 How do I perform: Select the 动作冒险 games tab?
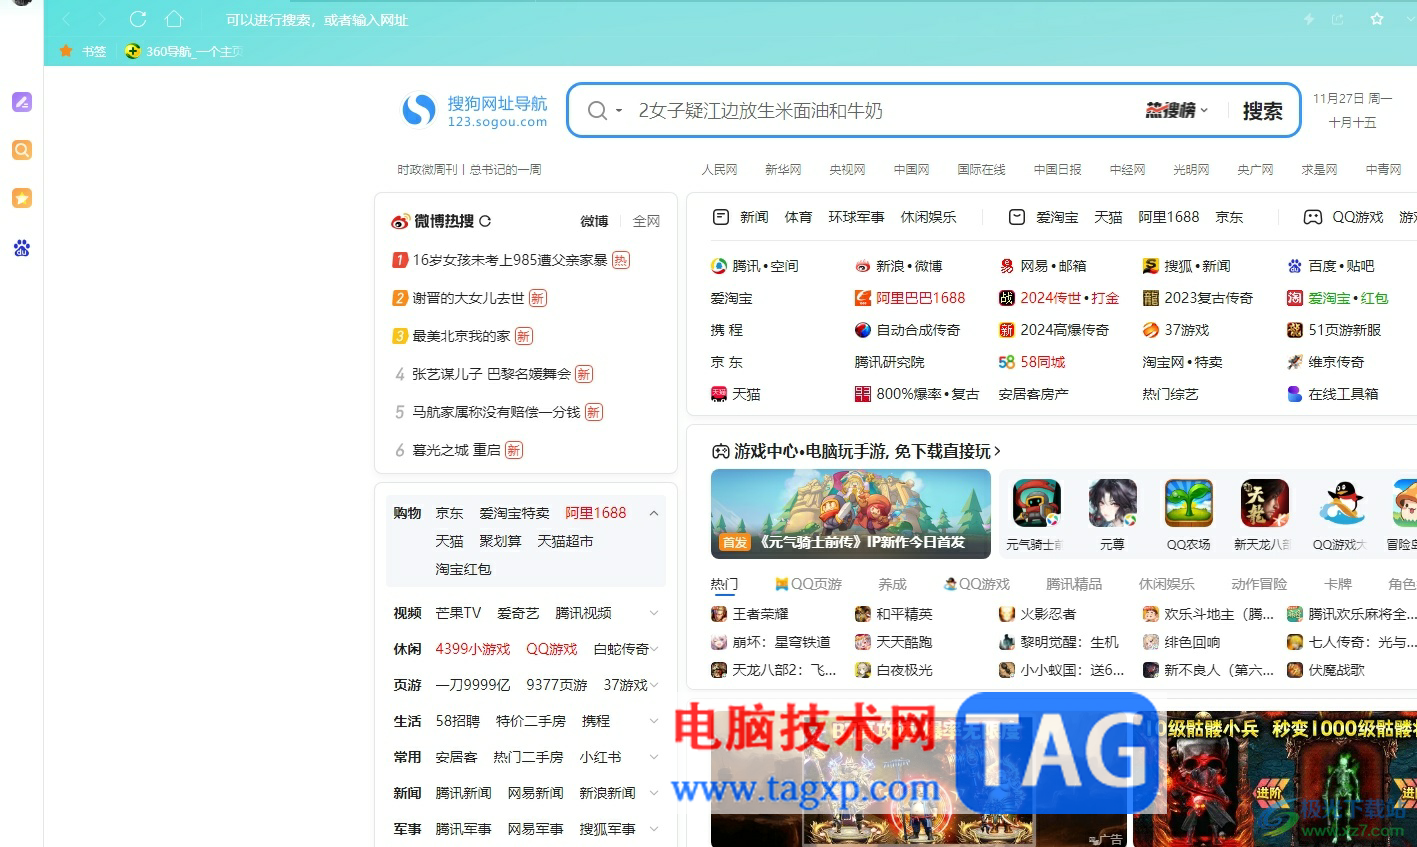[x=1259, y=584]
